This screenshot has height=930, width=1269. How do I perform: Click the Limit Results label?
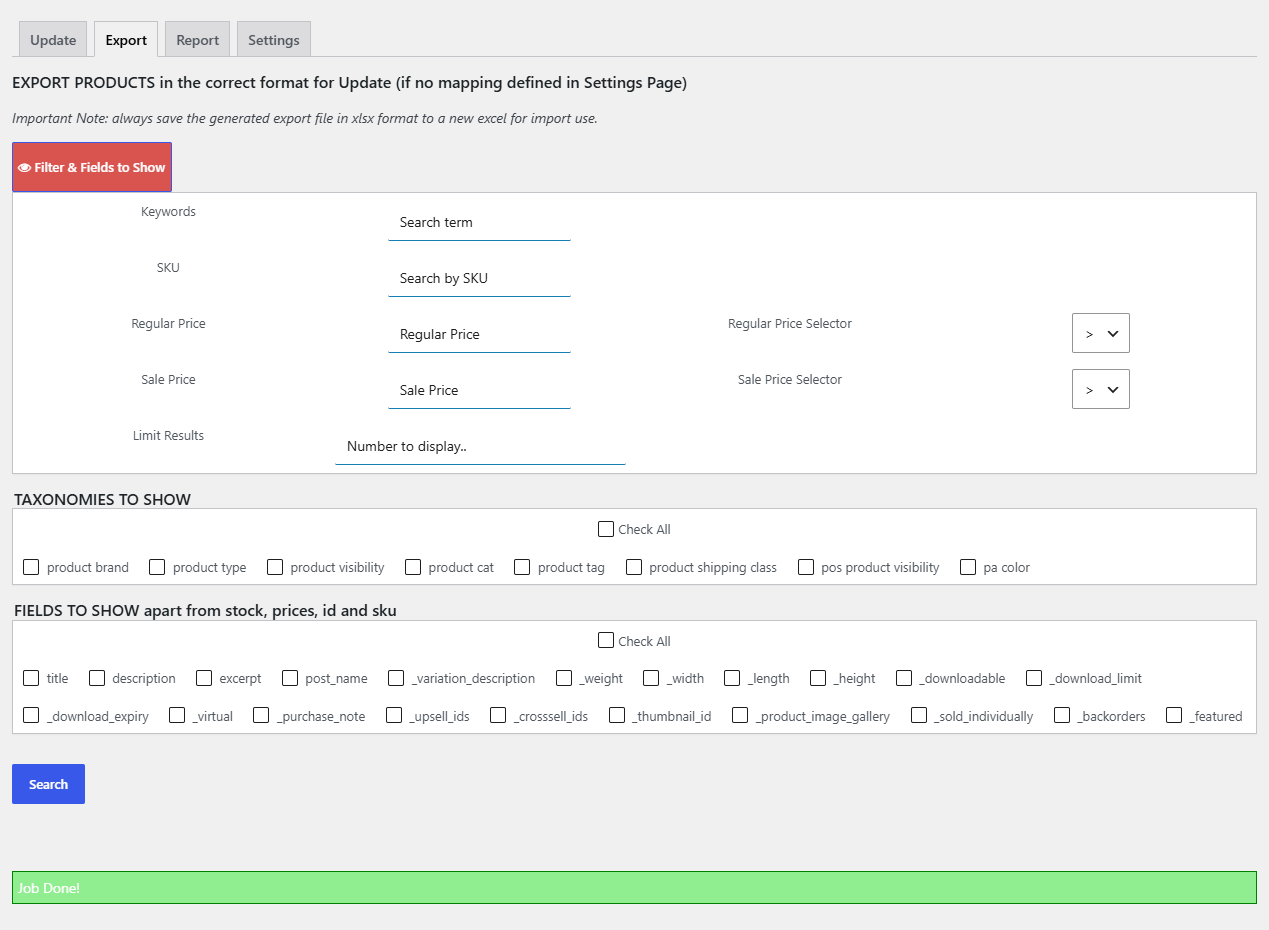(168, 436)
